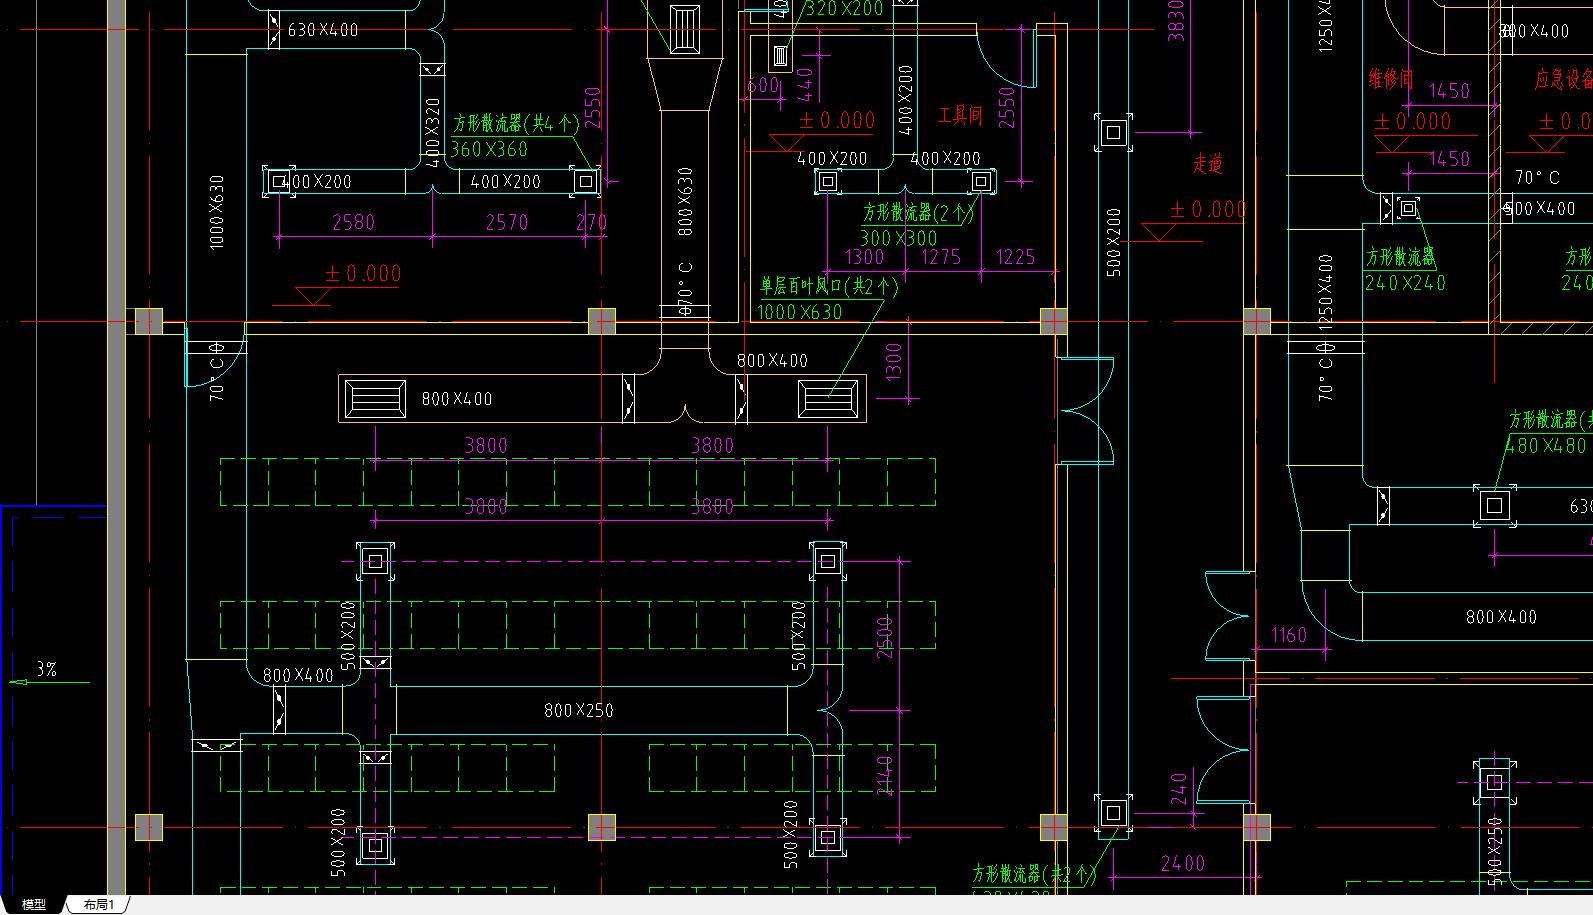Select the green 240X240 diffuser size
This screenshot has height=915, width=1593.
coord(1405,283)
